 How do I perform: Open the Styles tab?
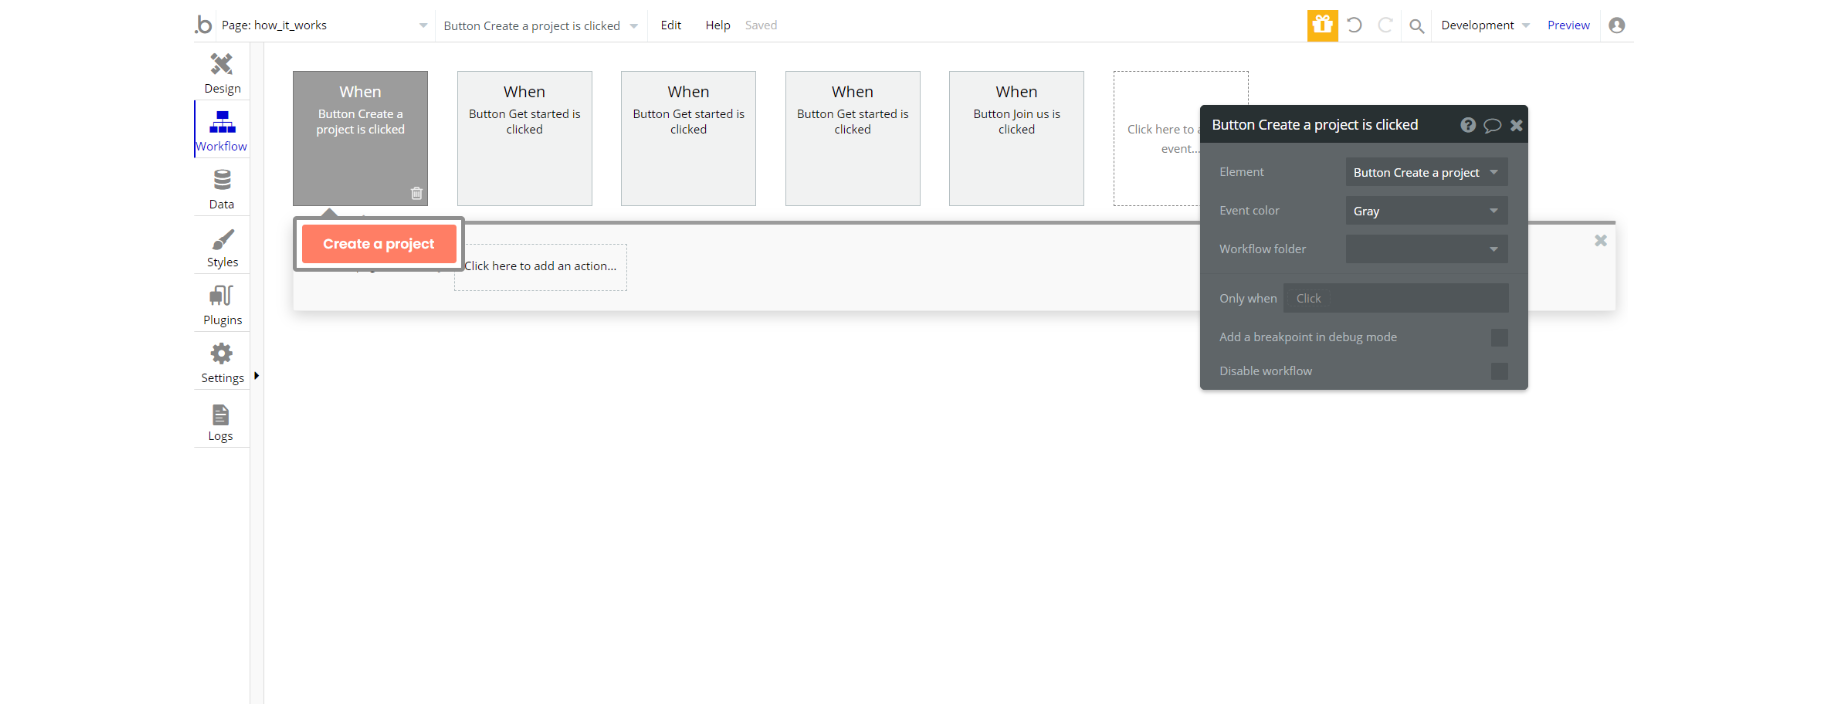(x=222, y=247)
